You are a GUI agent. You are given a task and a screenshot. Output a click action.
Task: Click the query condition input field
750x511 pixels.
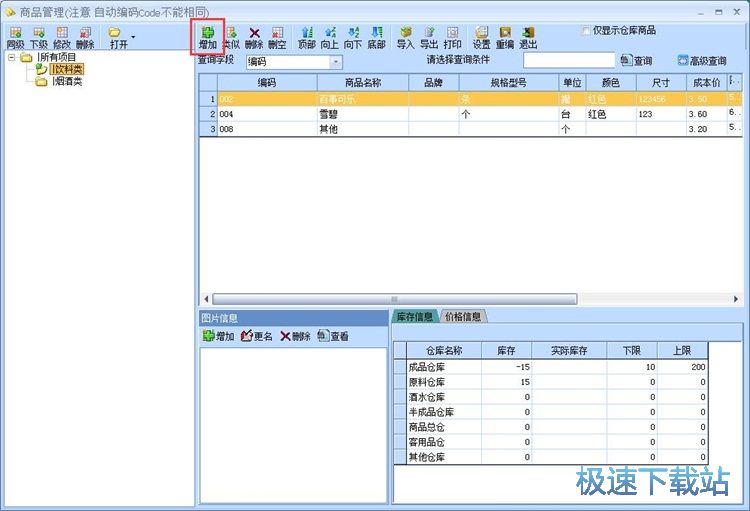click(x=569, y=60)
